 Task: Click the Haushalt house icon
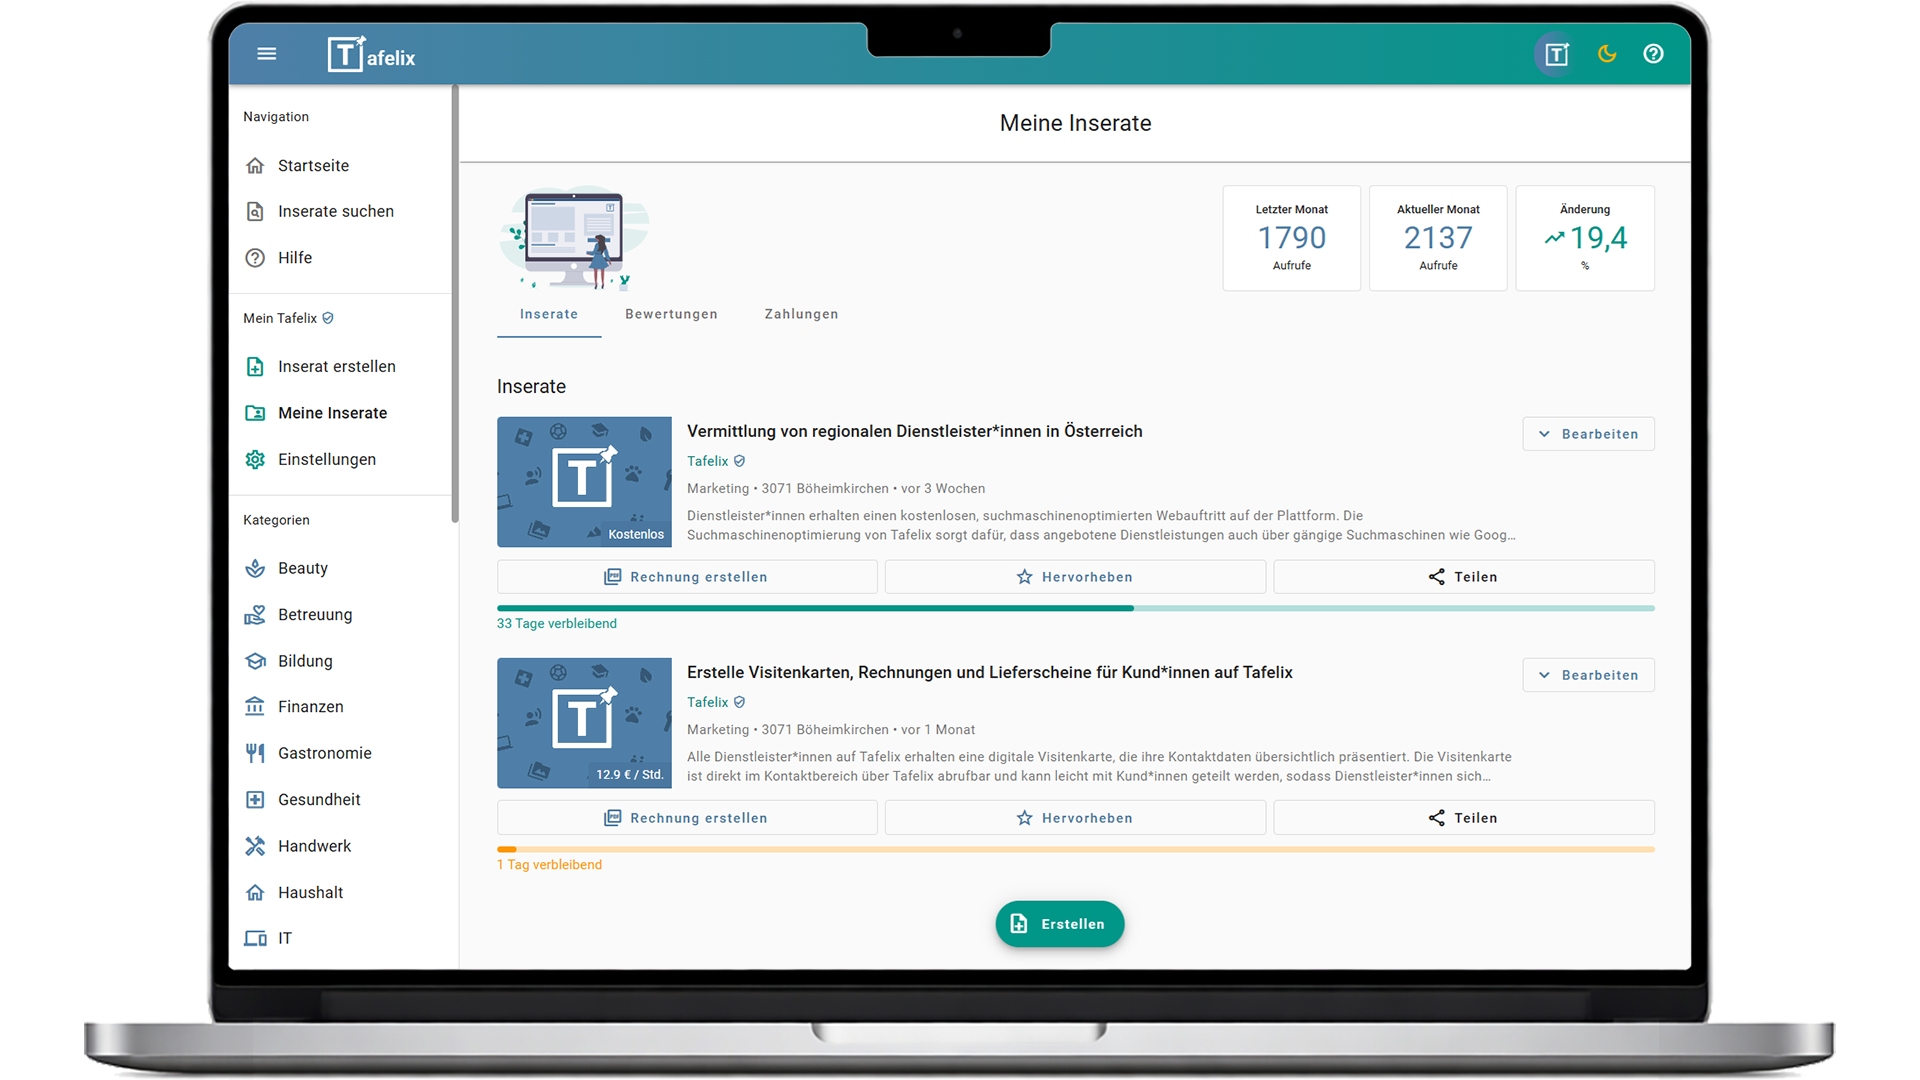pos(255,893)
